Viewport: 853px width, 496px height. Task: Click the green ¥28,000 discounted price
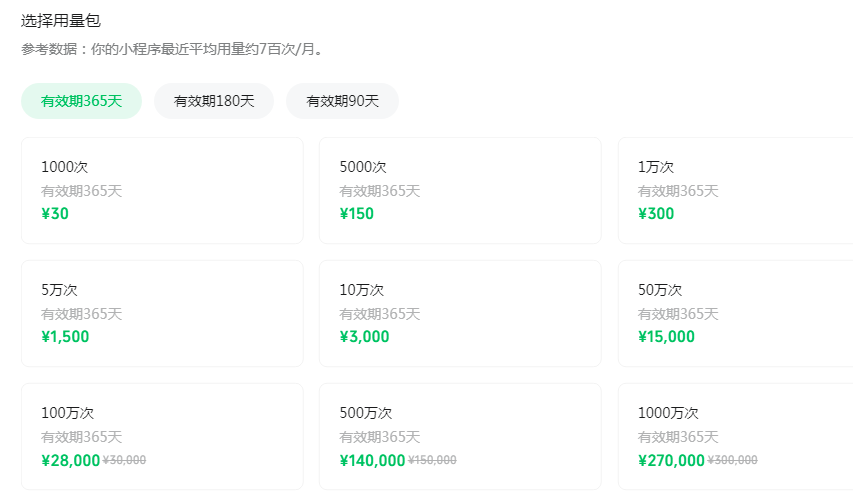(70, 460)
